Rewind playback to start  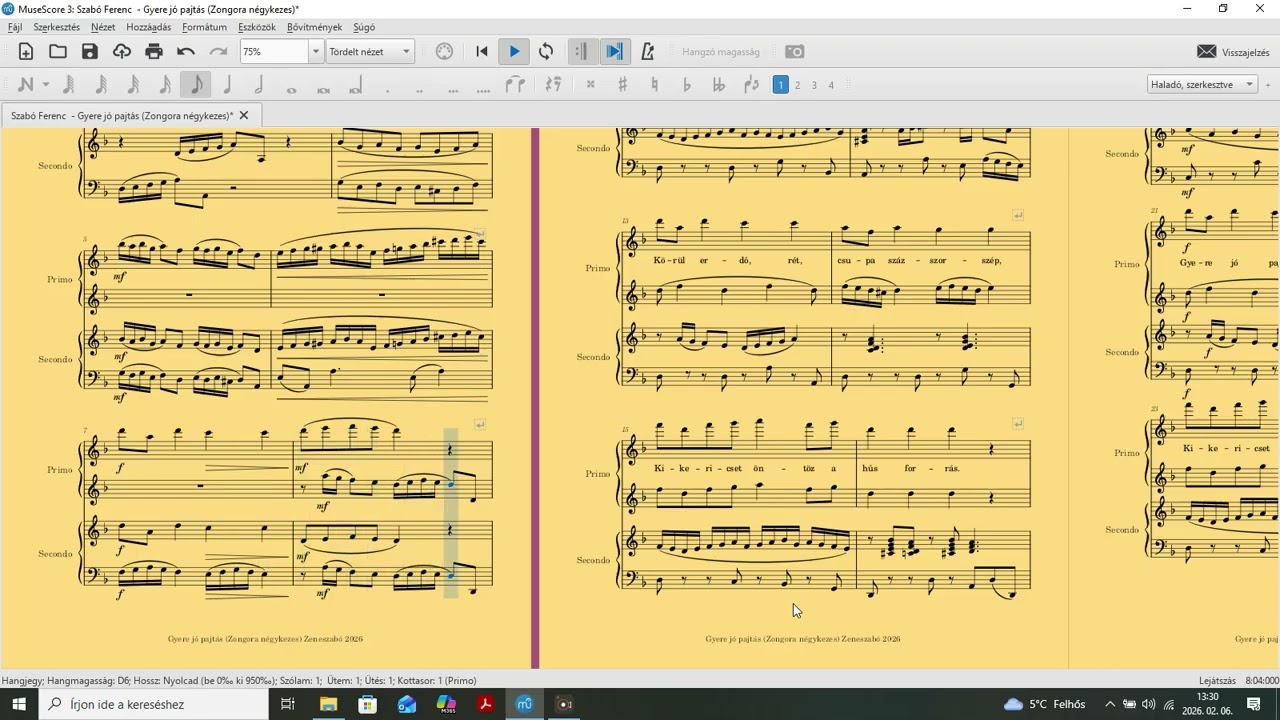click(482, 52)
